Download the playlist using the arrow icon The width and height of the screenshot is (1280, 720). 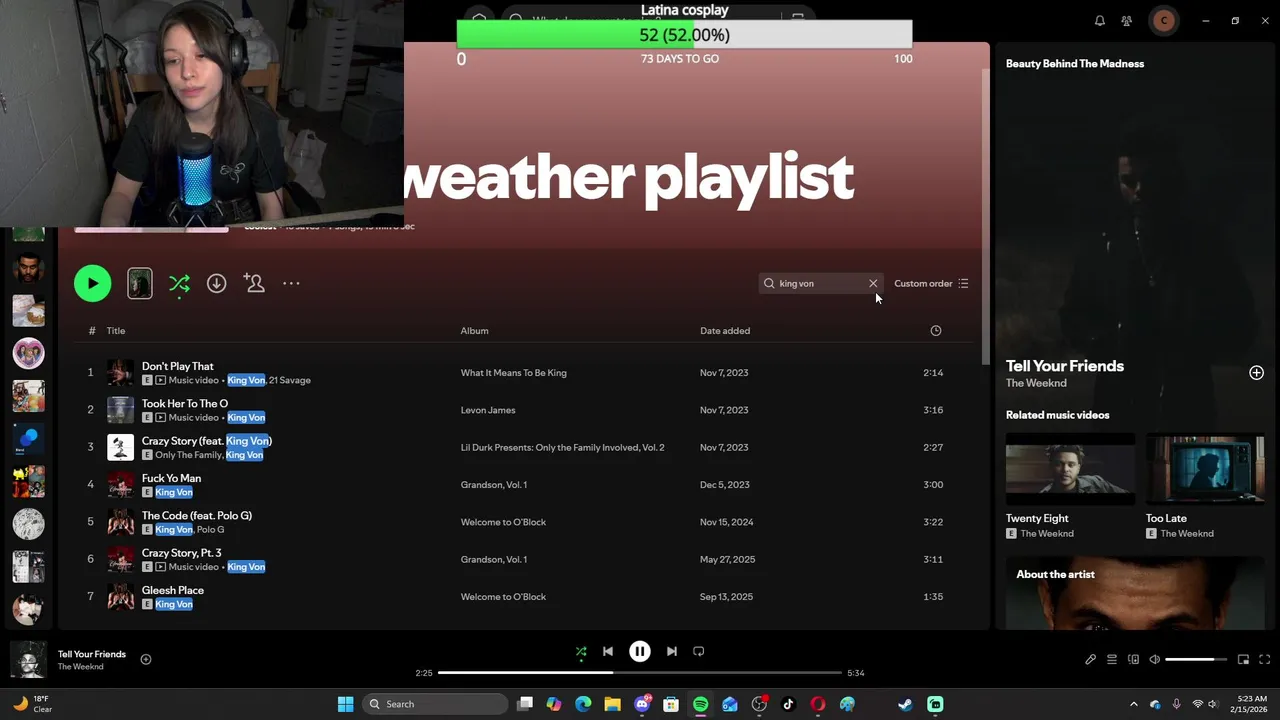point(216,284)
